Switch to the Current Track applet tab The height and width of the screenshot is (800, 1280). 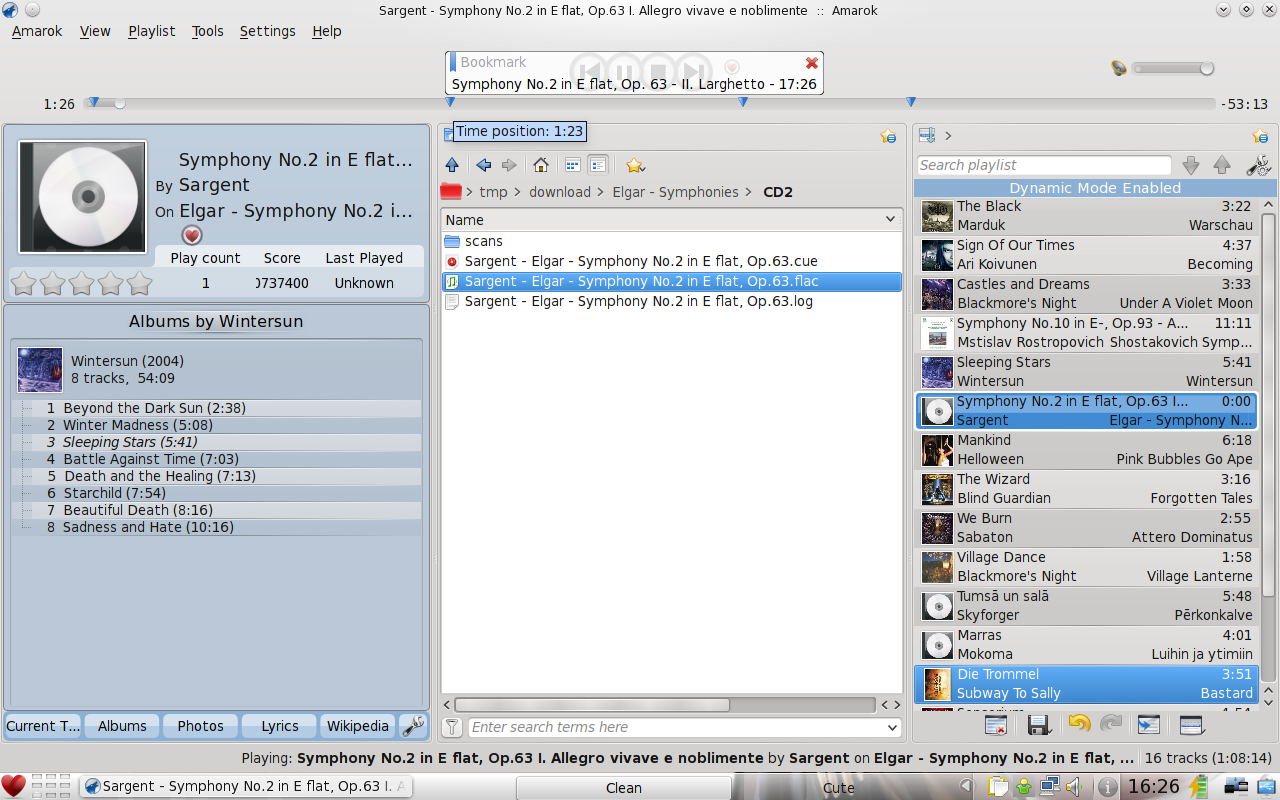tap(43, 726)
